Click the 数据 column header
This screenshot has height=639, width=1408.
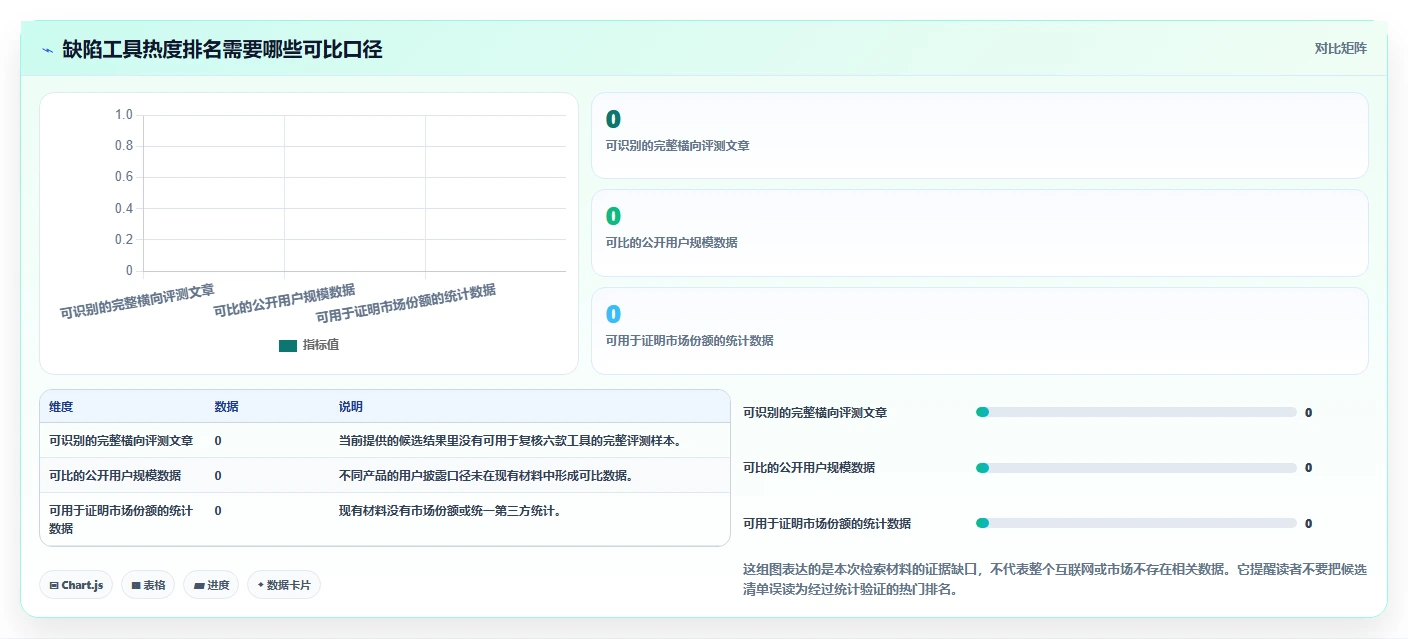[226, 407]
